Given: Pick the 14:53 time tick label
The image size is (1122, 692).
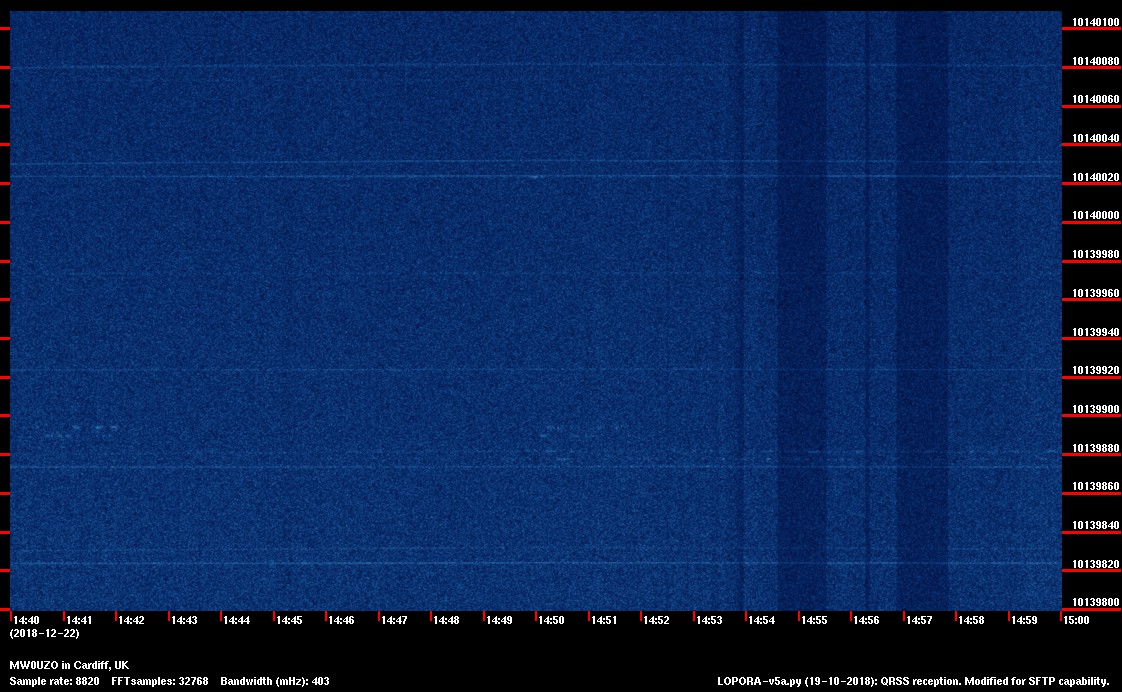Looking at the screenshot, I should tap(709, 620).
